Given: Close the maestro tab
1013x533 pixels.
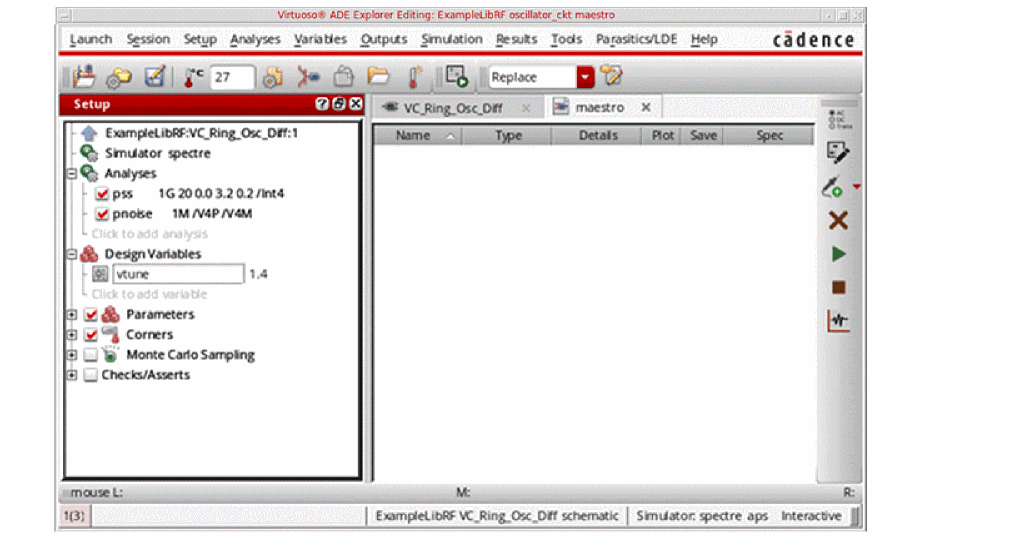Looking at the screenshot, I should coord(645,107).
